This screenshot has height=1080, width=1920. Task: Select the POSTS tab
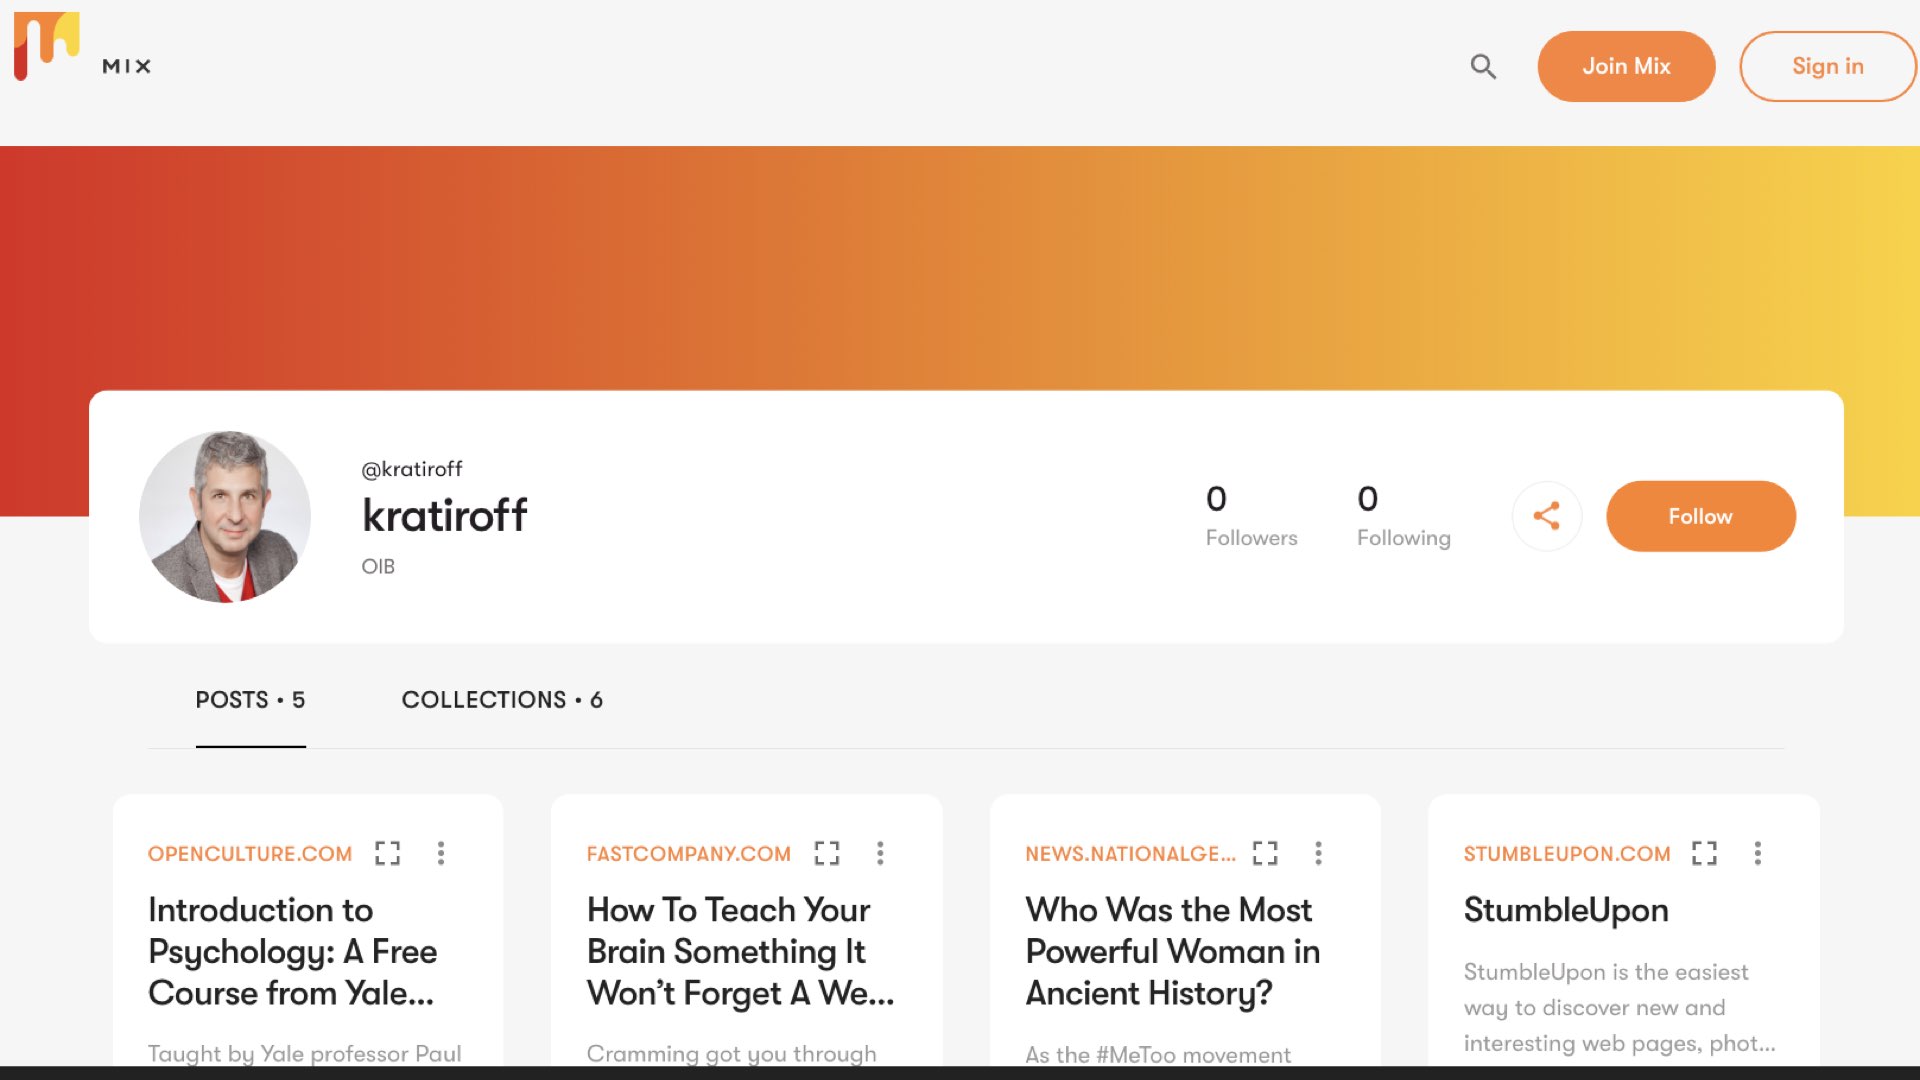point(250,700)
